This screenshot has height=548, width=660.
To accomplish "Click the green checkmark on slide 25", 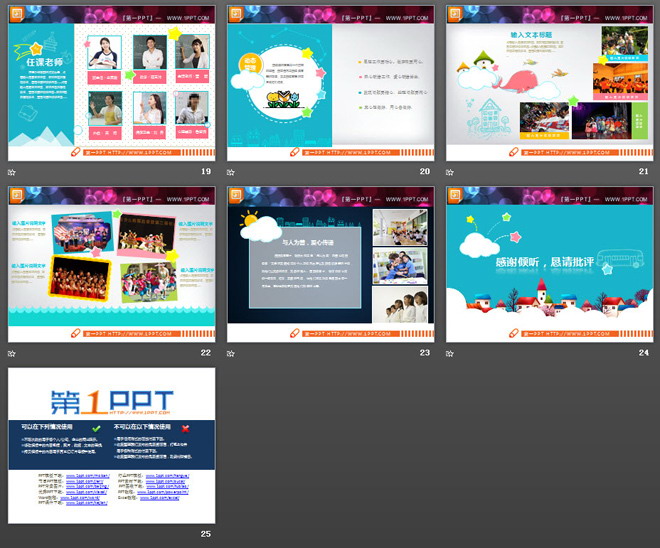I will [95, 428].
